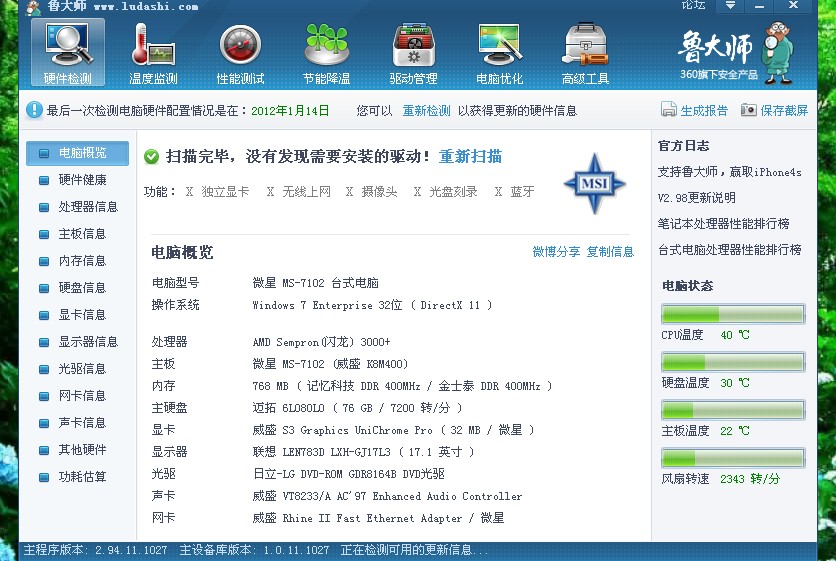Viewport: 836px width, 561px height.
Task: Open the 性能测试 performance test
Action: click(x=240, y=53)
